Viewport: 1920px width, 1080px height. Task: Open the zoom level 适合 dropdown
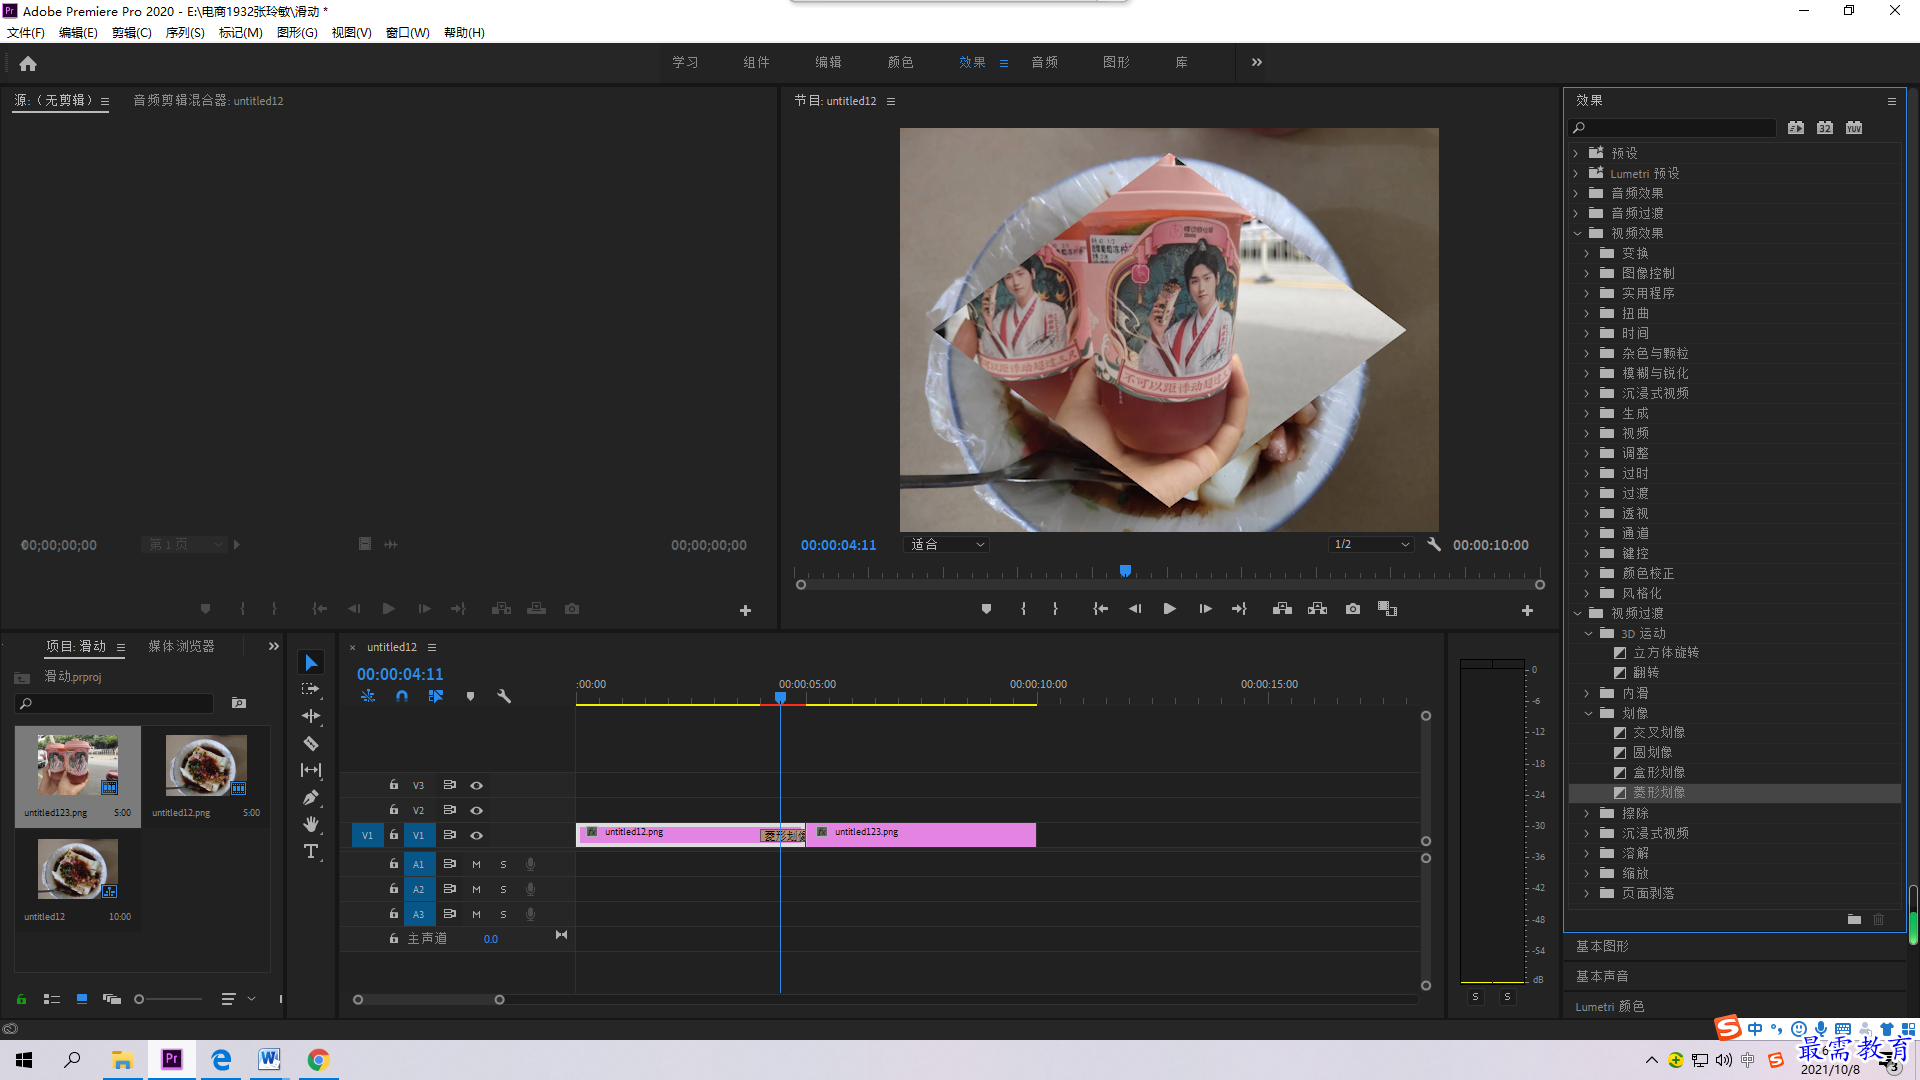coord(946,544)
